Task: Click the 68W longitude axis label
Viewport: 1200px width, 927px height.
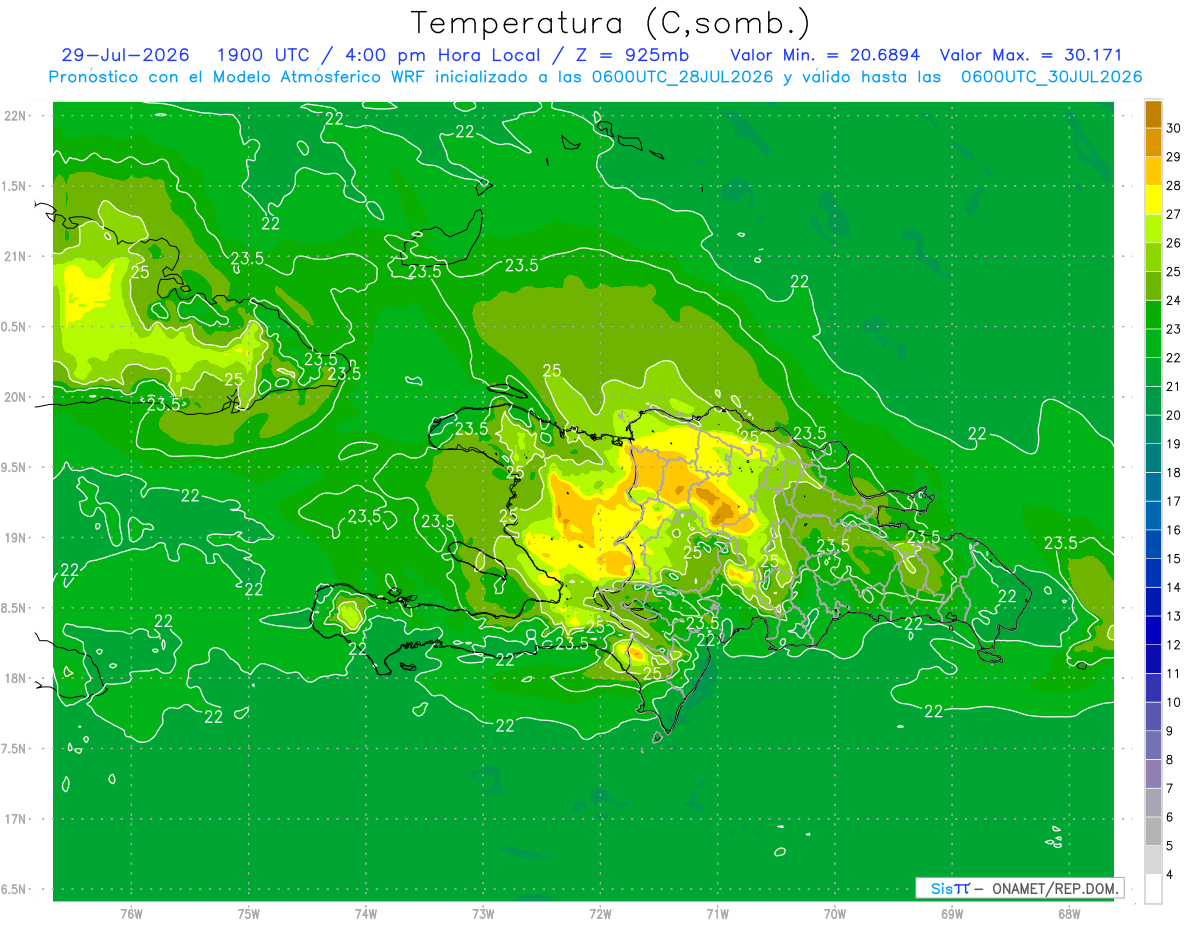Action: click(x=1068, y=913)
